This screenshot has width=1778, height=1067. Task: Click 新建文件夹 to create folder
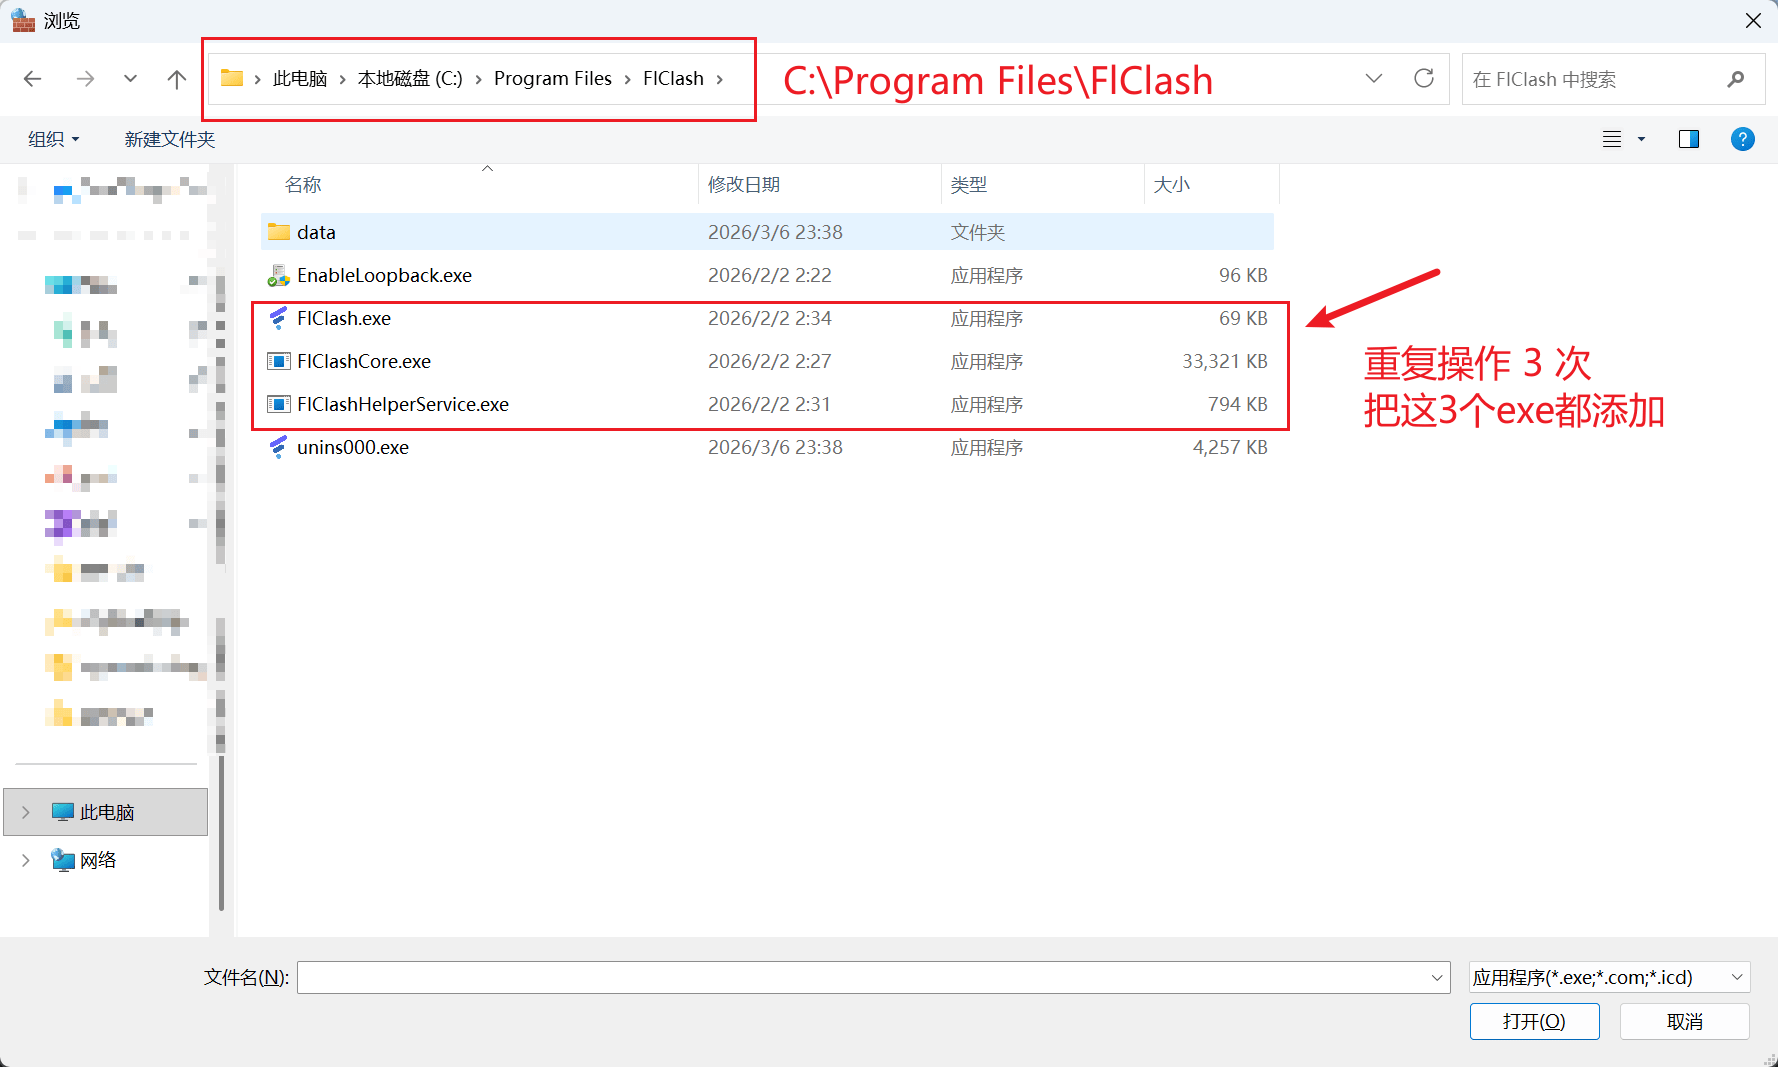tap(170, 139)
